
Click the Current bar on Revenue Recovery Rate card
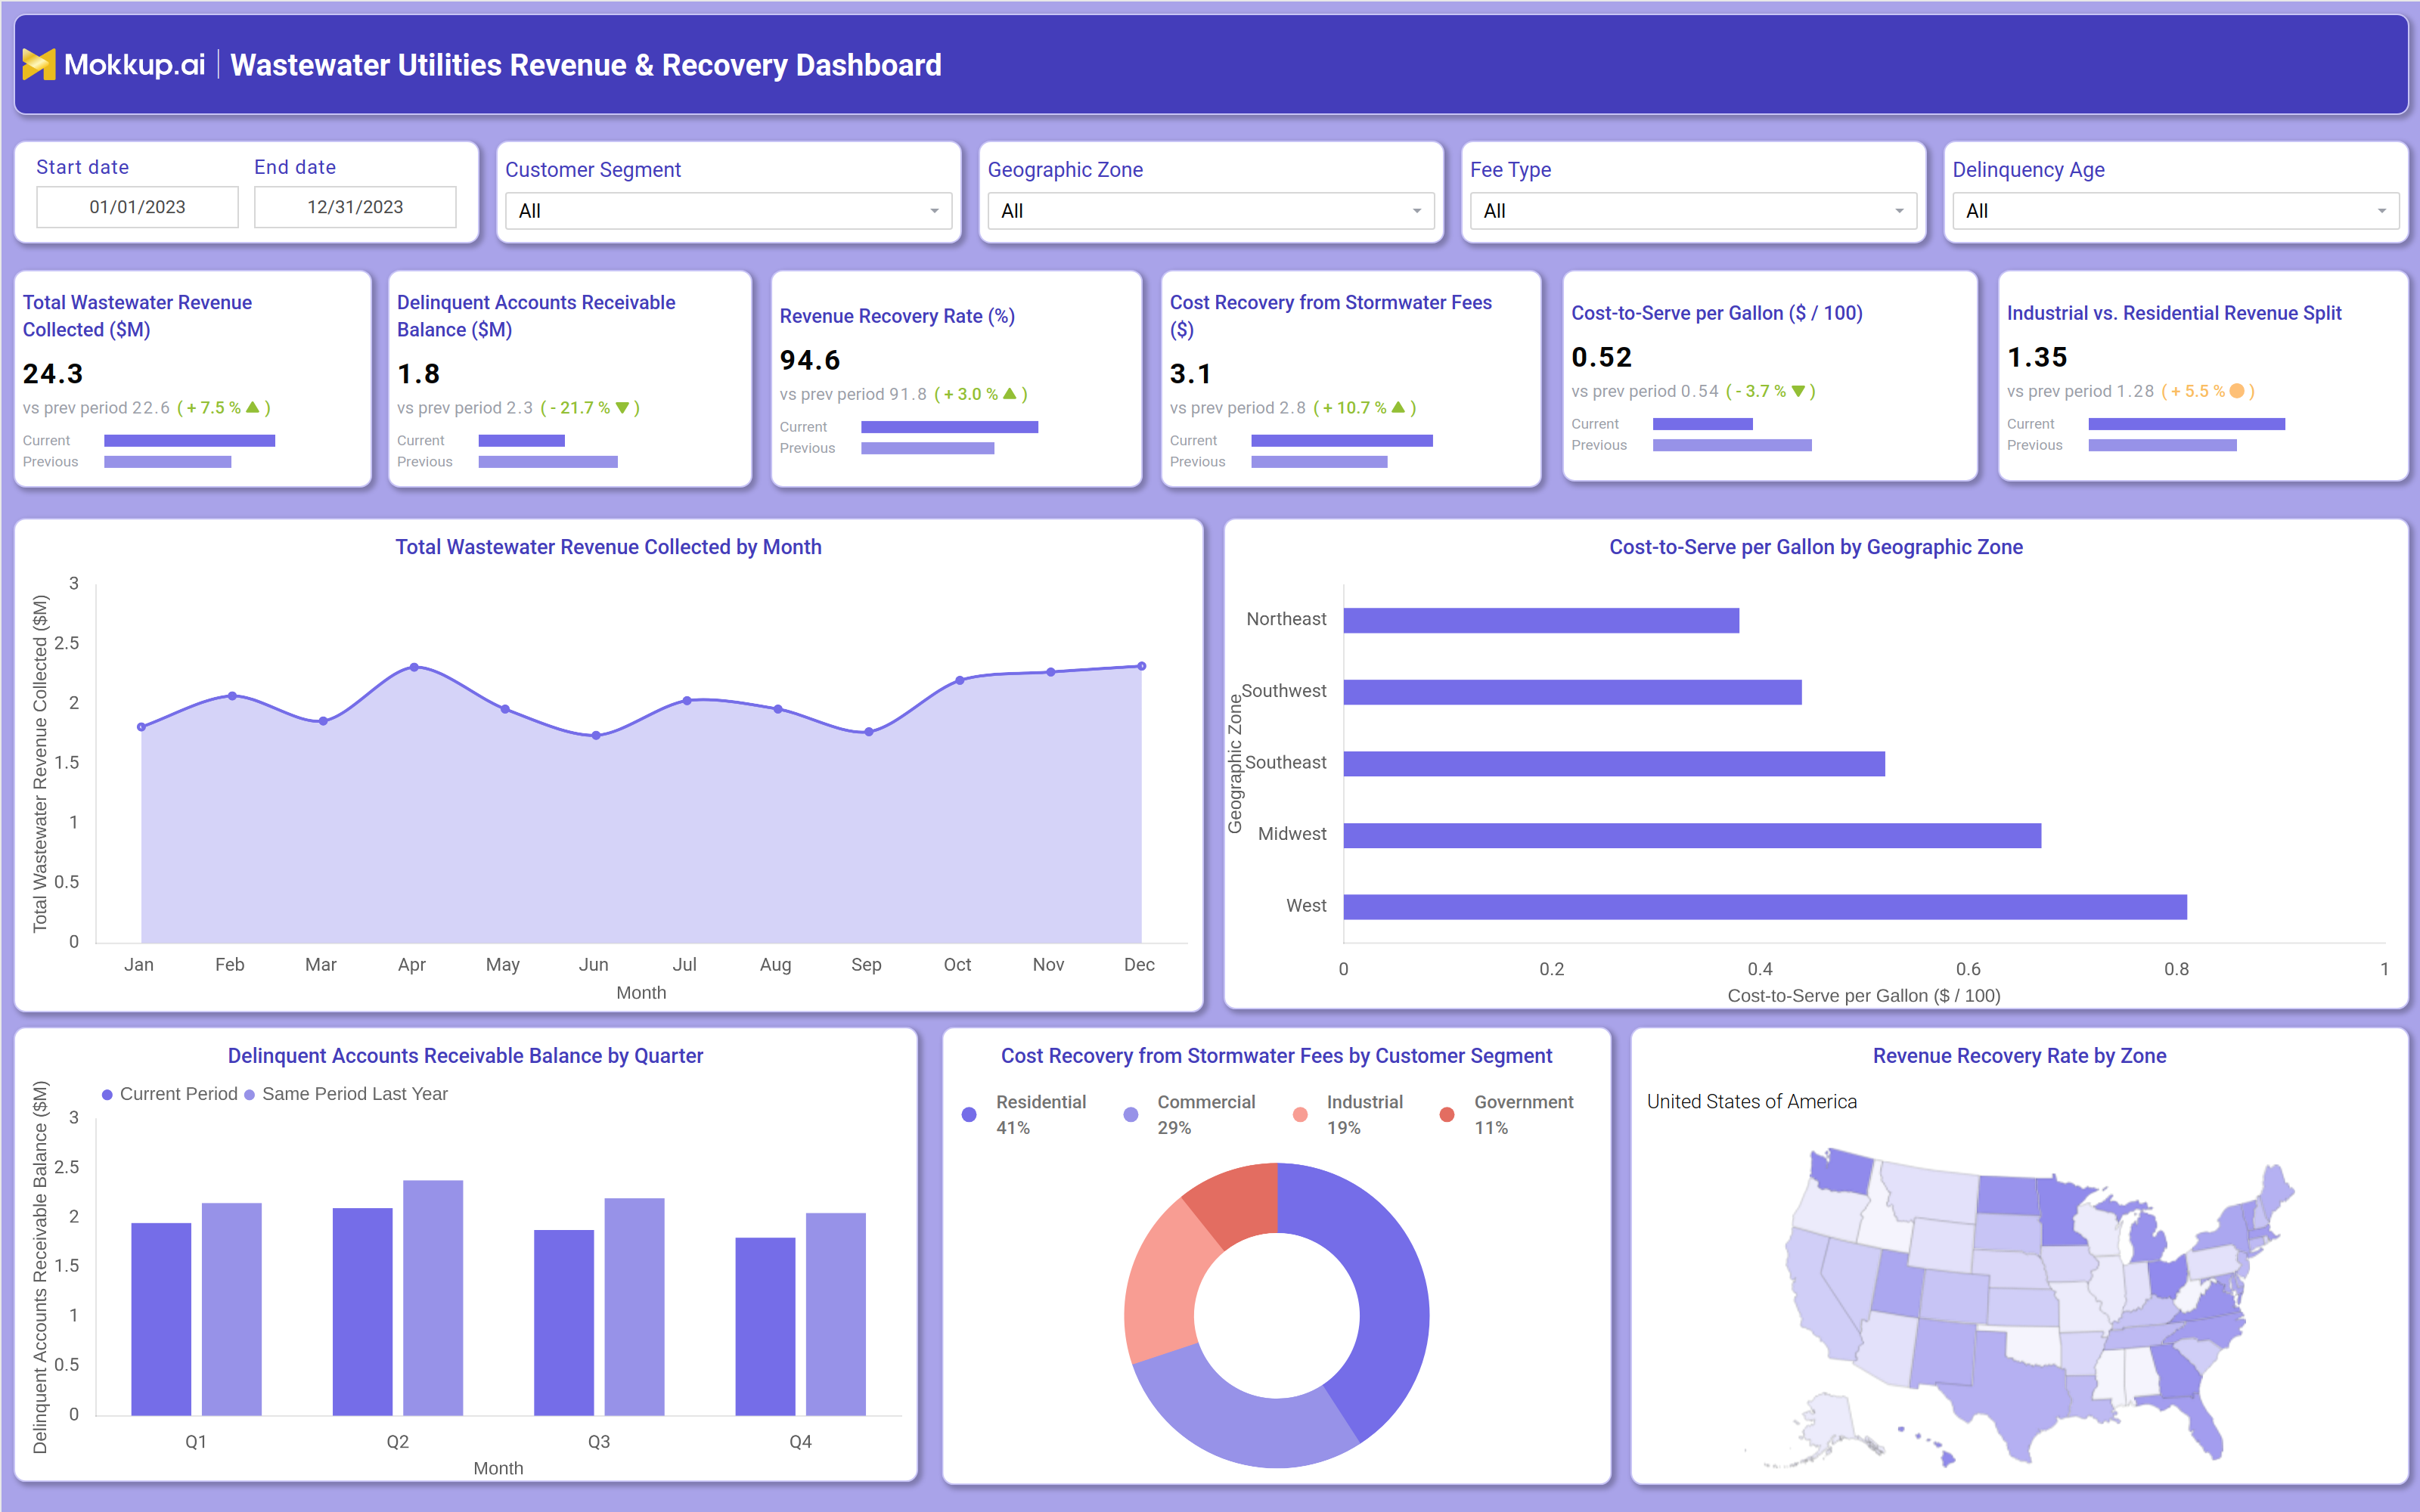tap(949, 427)
